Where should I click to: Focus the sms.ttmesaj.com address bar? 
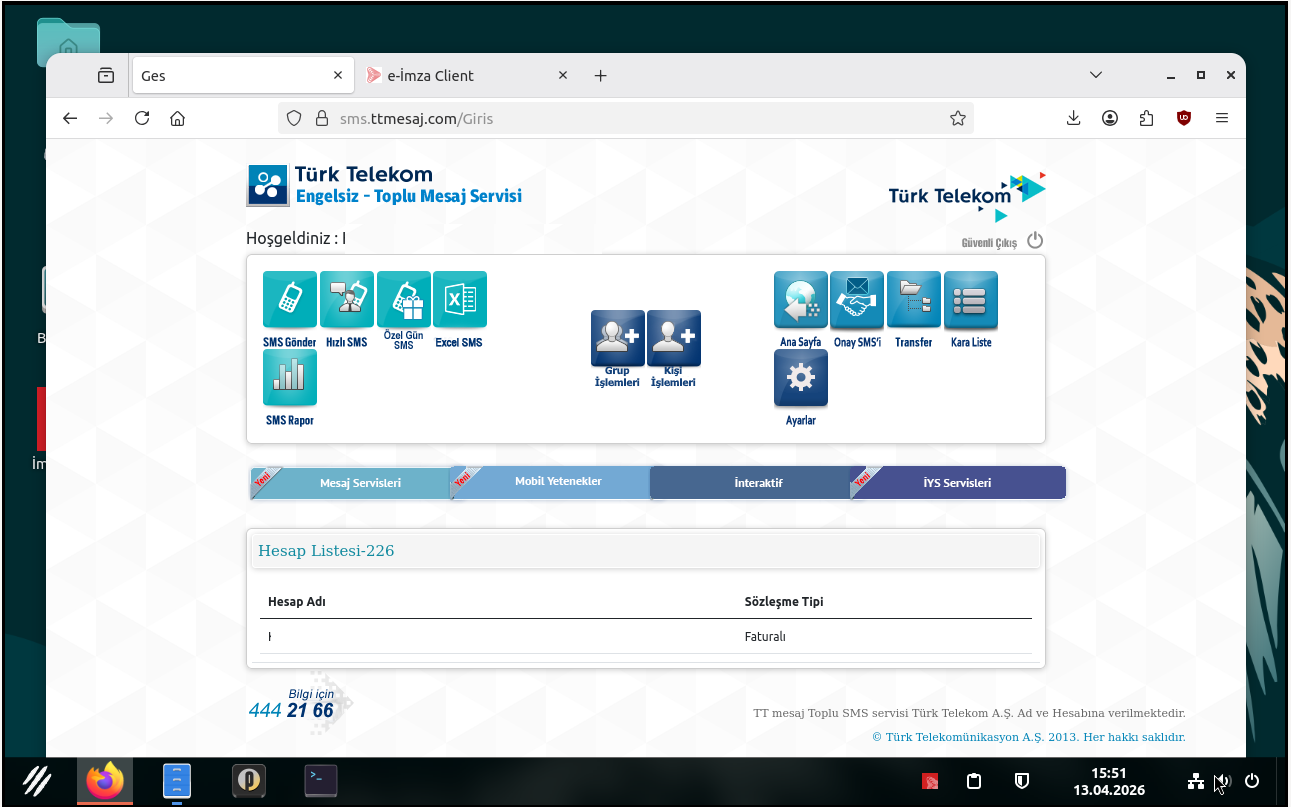(x=625, y=118)
